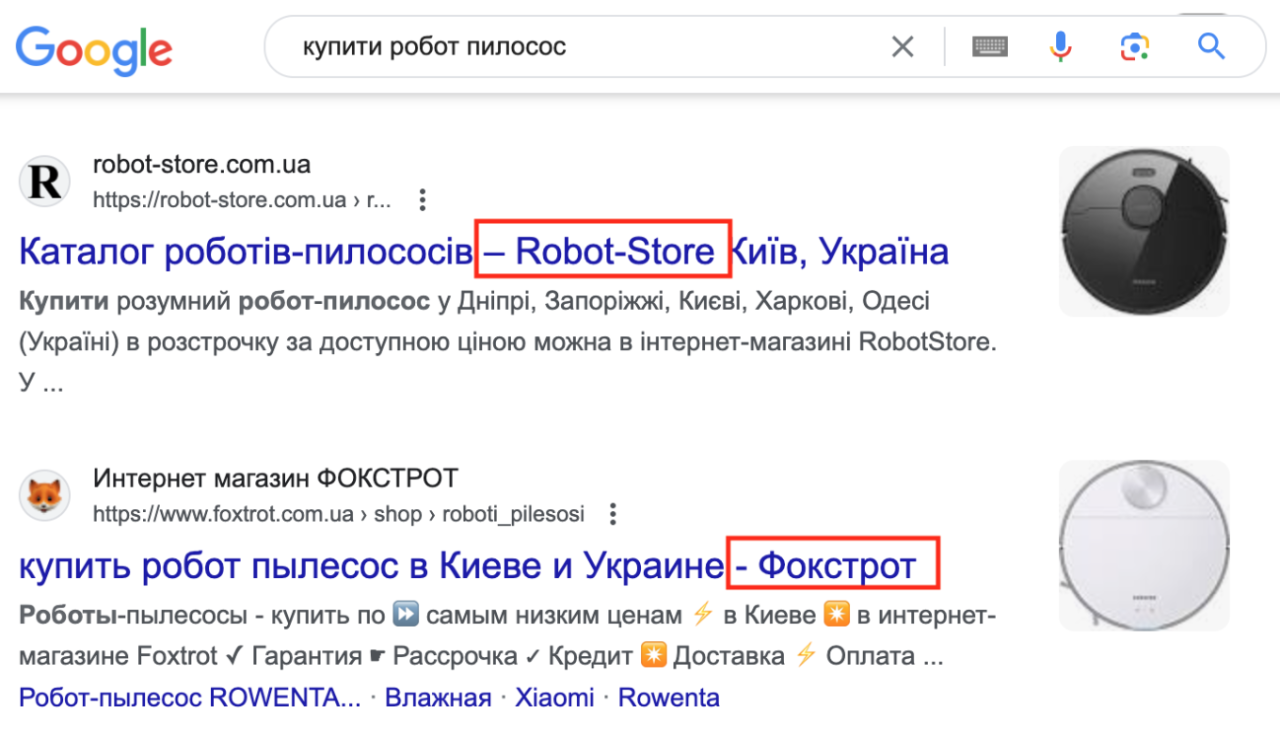
Task: Click the Xiaomi sitelink under Foxtrot
Action: (x=555, y=697)
